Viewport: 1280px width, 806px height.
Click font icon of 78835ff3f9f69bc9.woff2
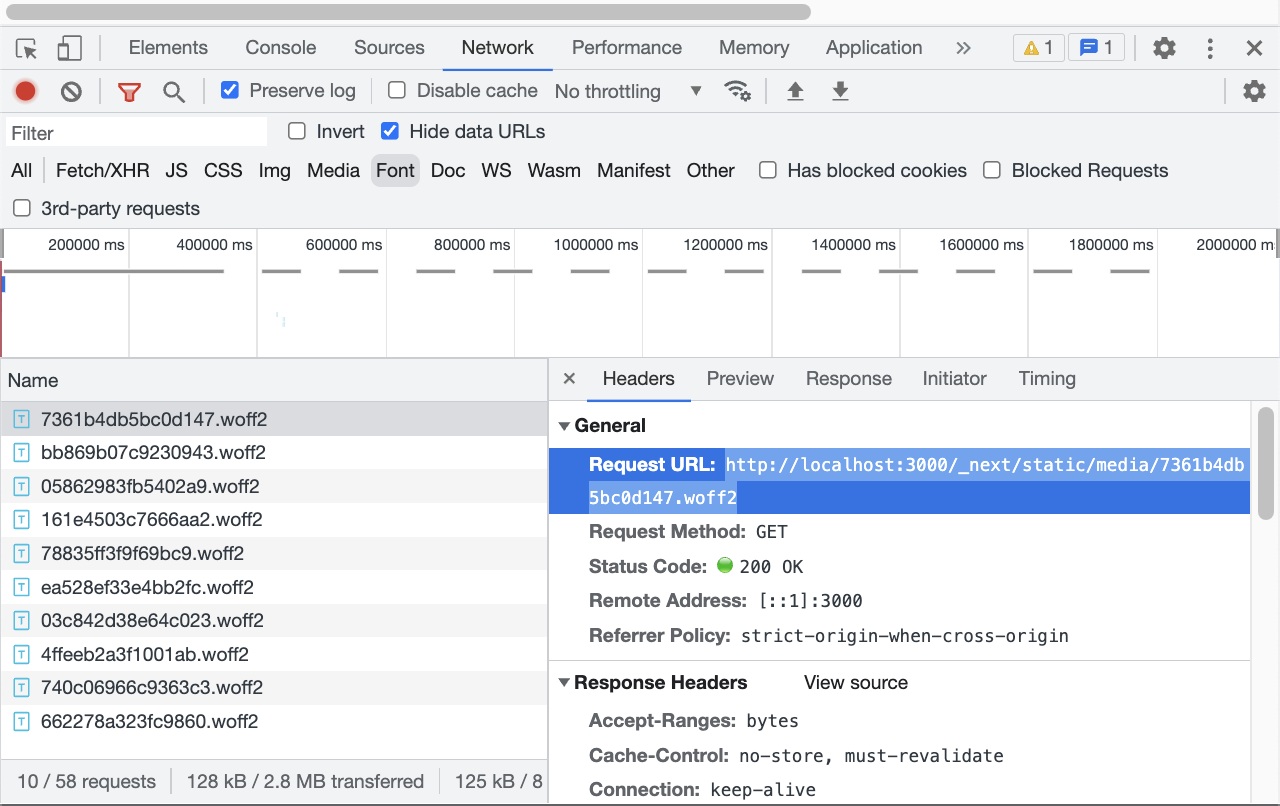[x=21, y=554]
